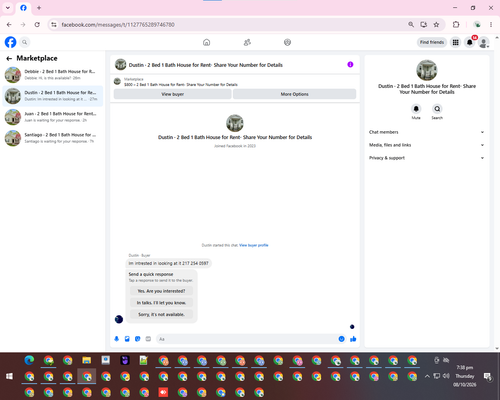
Task: Attach a photo using the image icon
Action: tap(127, 339)
